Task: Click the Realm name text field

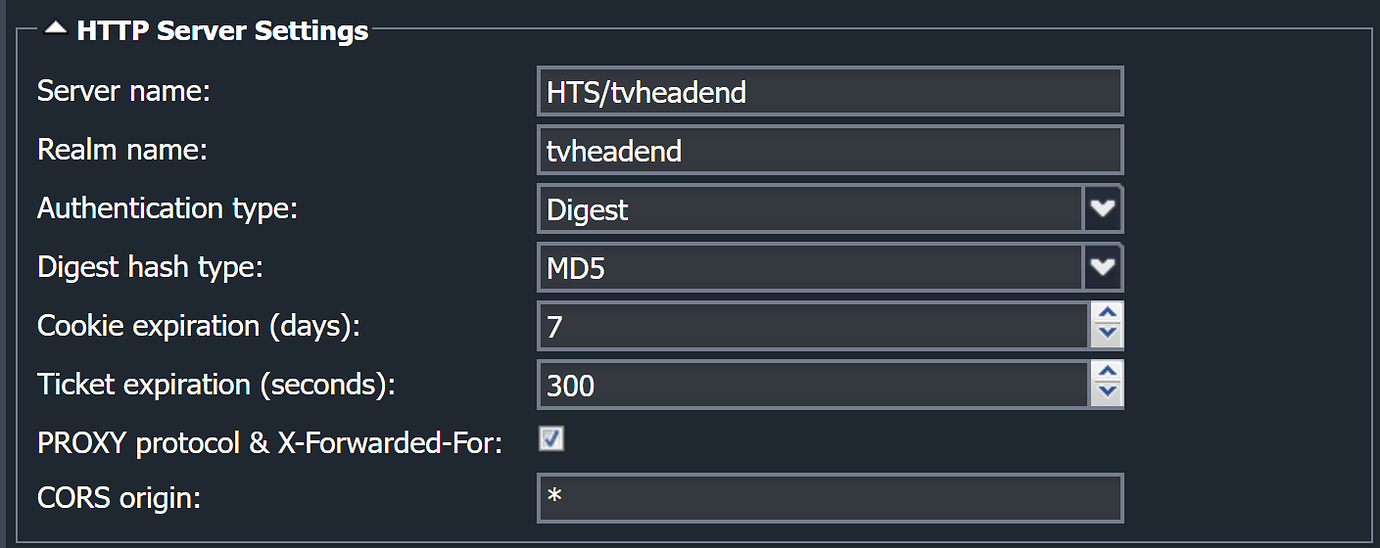Action: pyautogui.click(x=830, y=150)
